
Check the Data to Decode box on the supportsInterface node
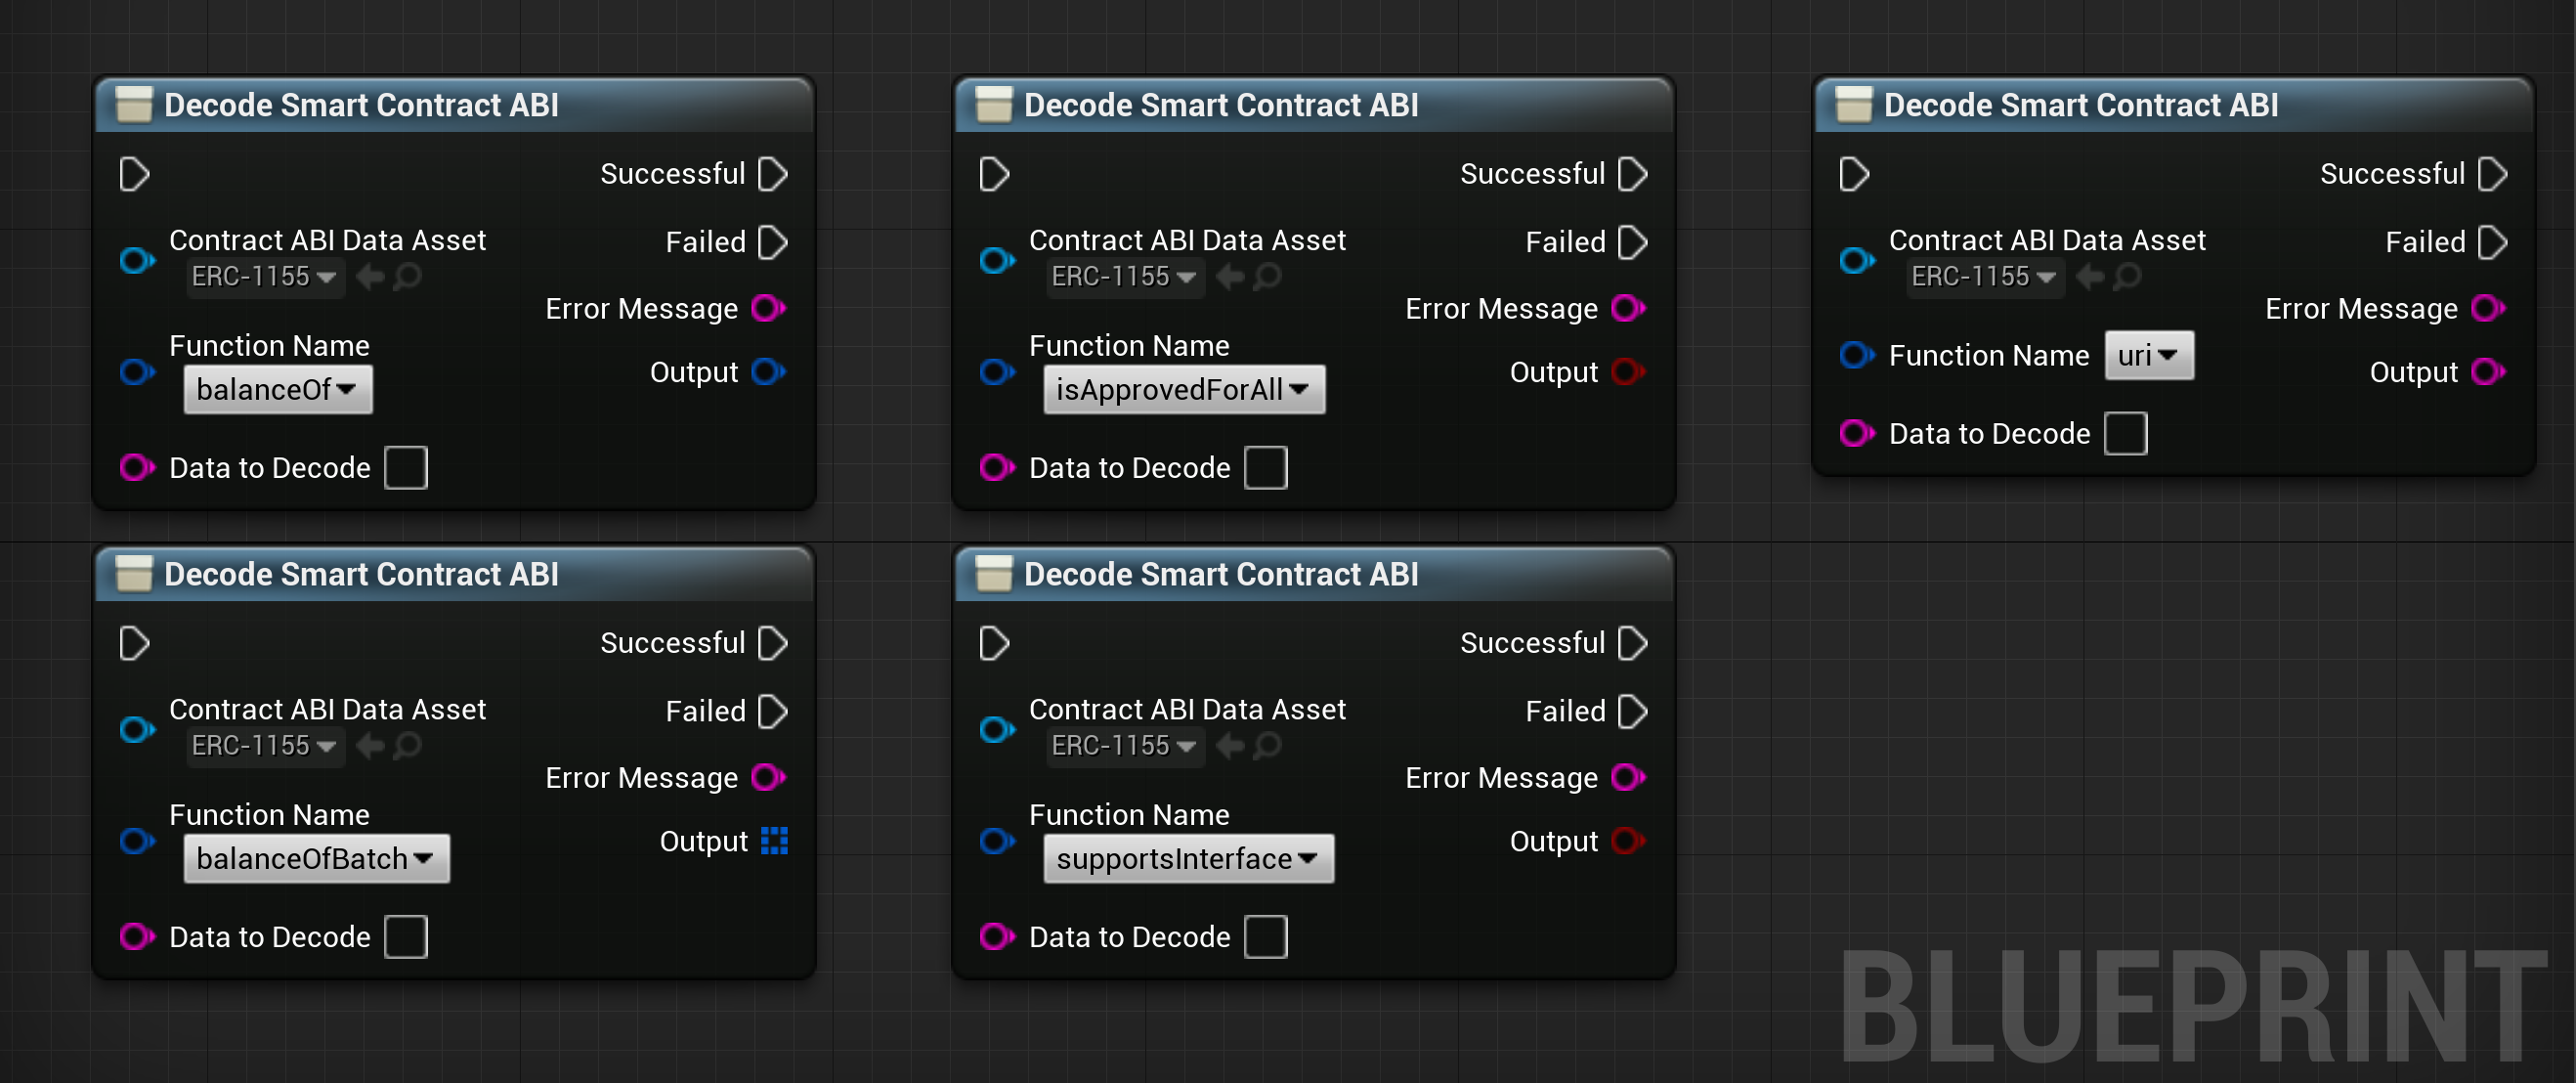(1265, 936)
